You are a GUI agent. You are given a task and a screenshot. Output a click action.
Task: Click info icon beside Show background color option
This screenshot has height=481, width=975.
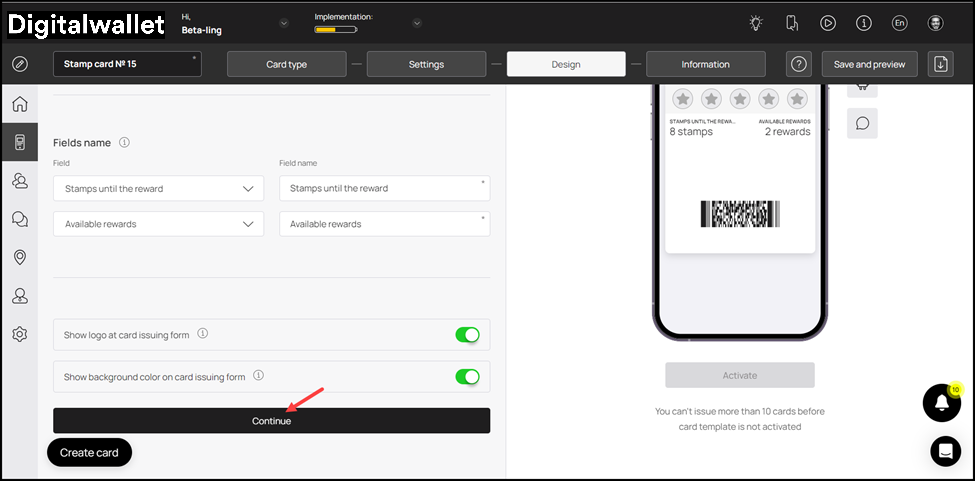coord(259,375)
